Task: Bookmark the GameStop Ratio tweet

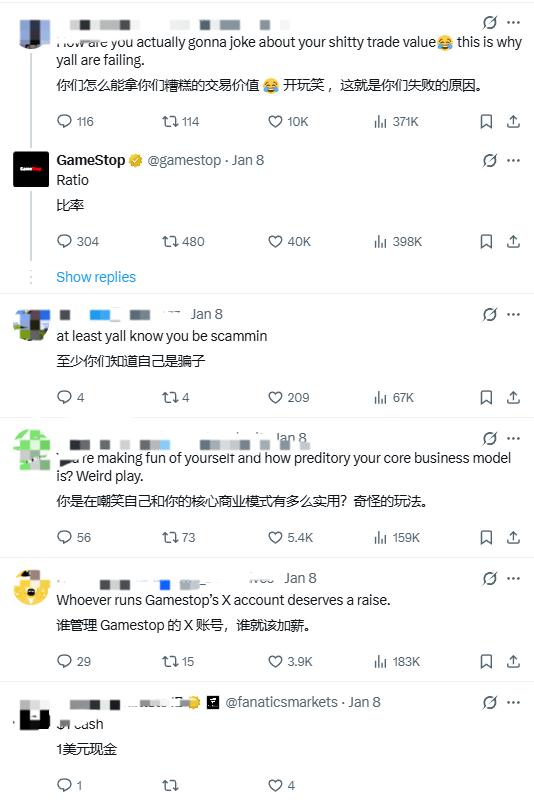Action: [x=486, y=241]
